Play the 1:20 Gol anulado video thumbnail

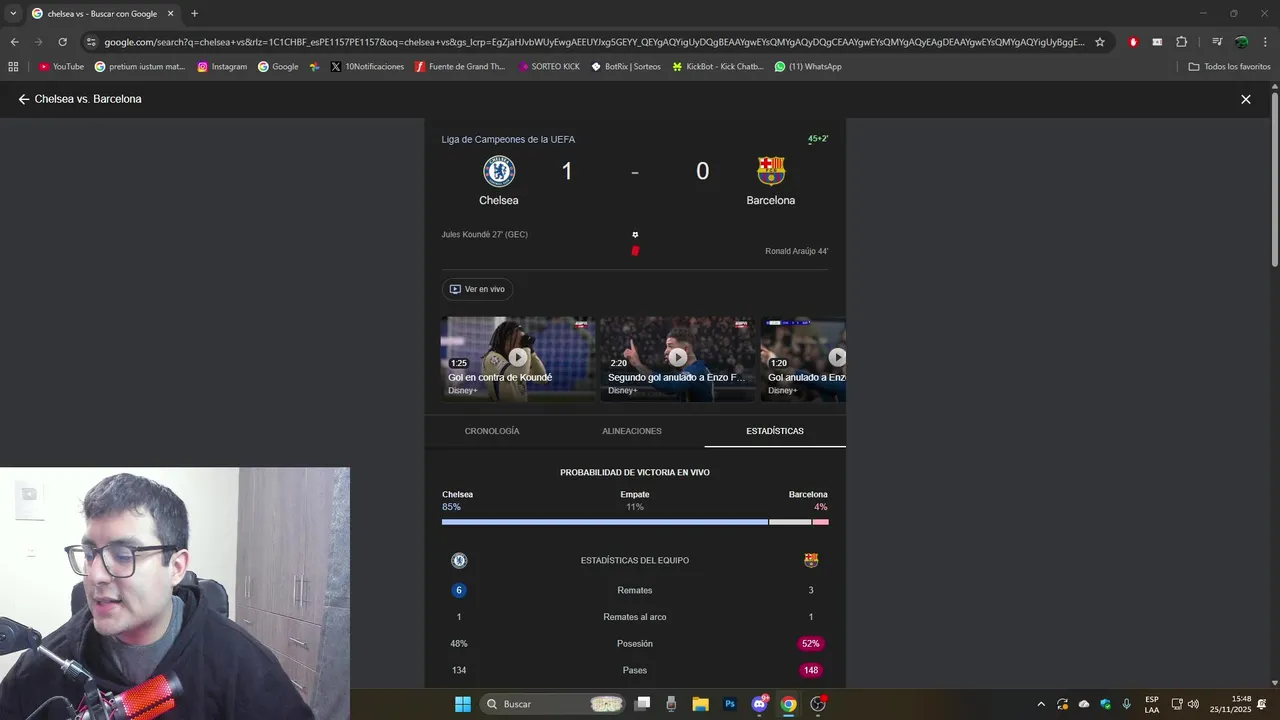804,358
